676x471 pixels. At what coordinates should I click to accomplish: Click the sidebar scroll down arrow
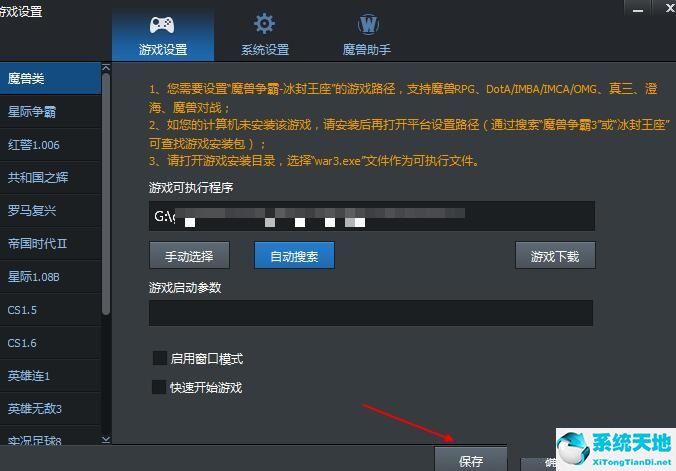(106, 440)
